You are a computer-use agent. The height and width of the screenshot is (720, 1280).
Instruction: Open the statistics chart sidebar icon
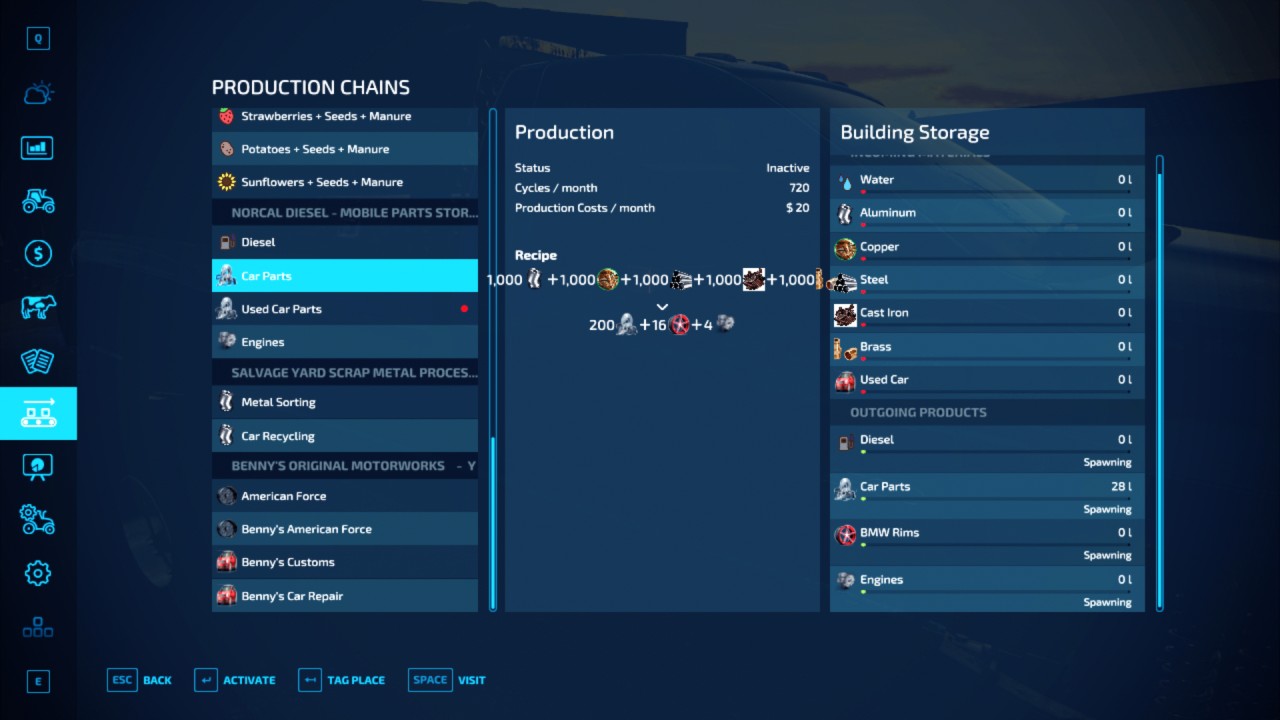pos(38,148)
